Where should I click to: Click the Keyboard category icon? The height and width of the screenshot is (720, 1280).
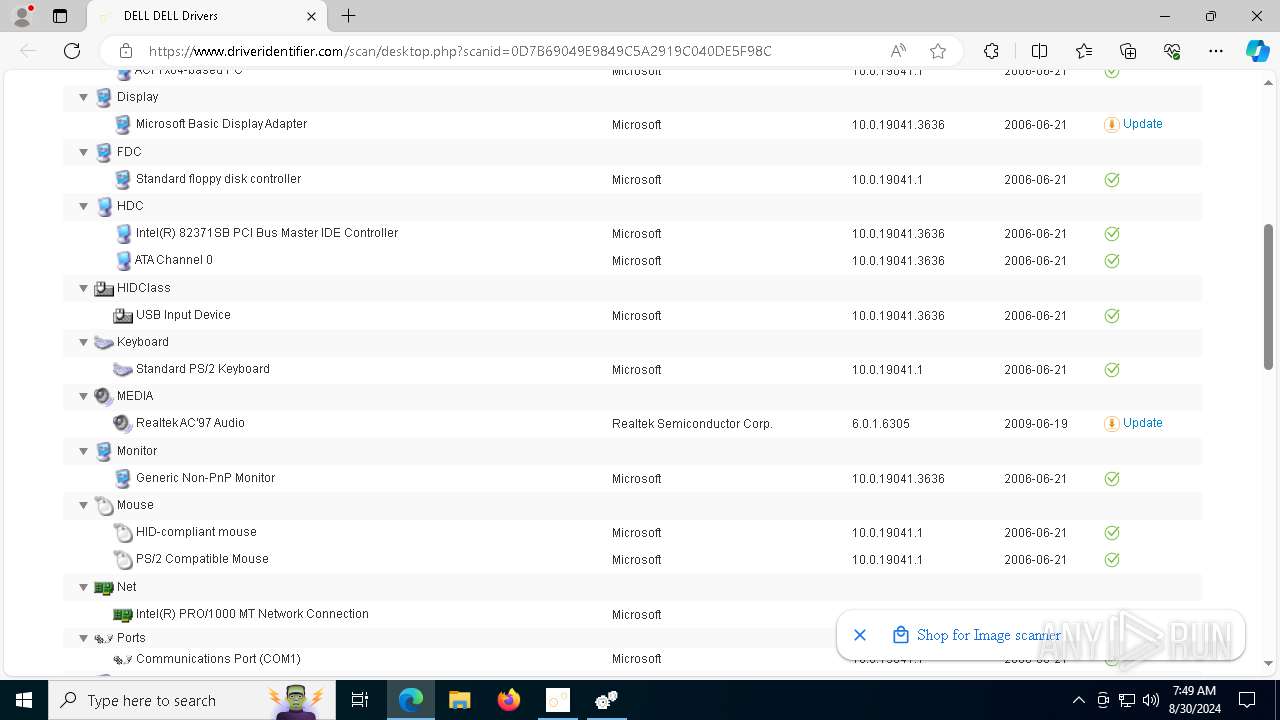click(x=104, y=342)
